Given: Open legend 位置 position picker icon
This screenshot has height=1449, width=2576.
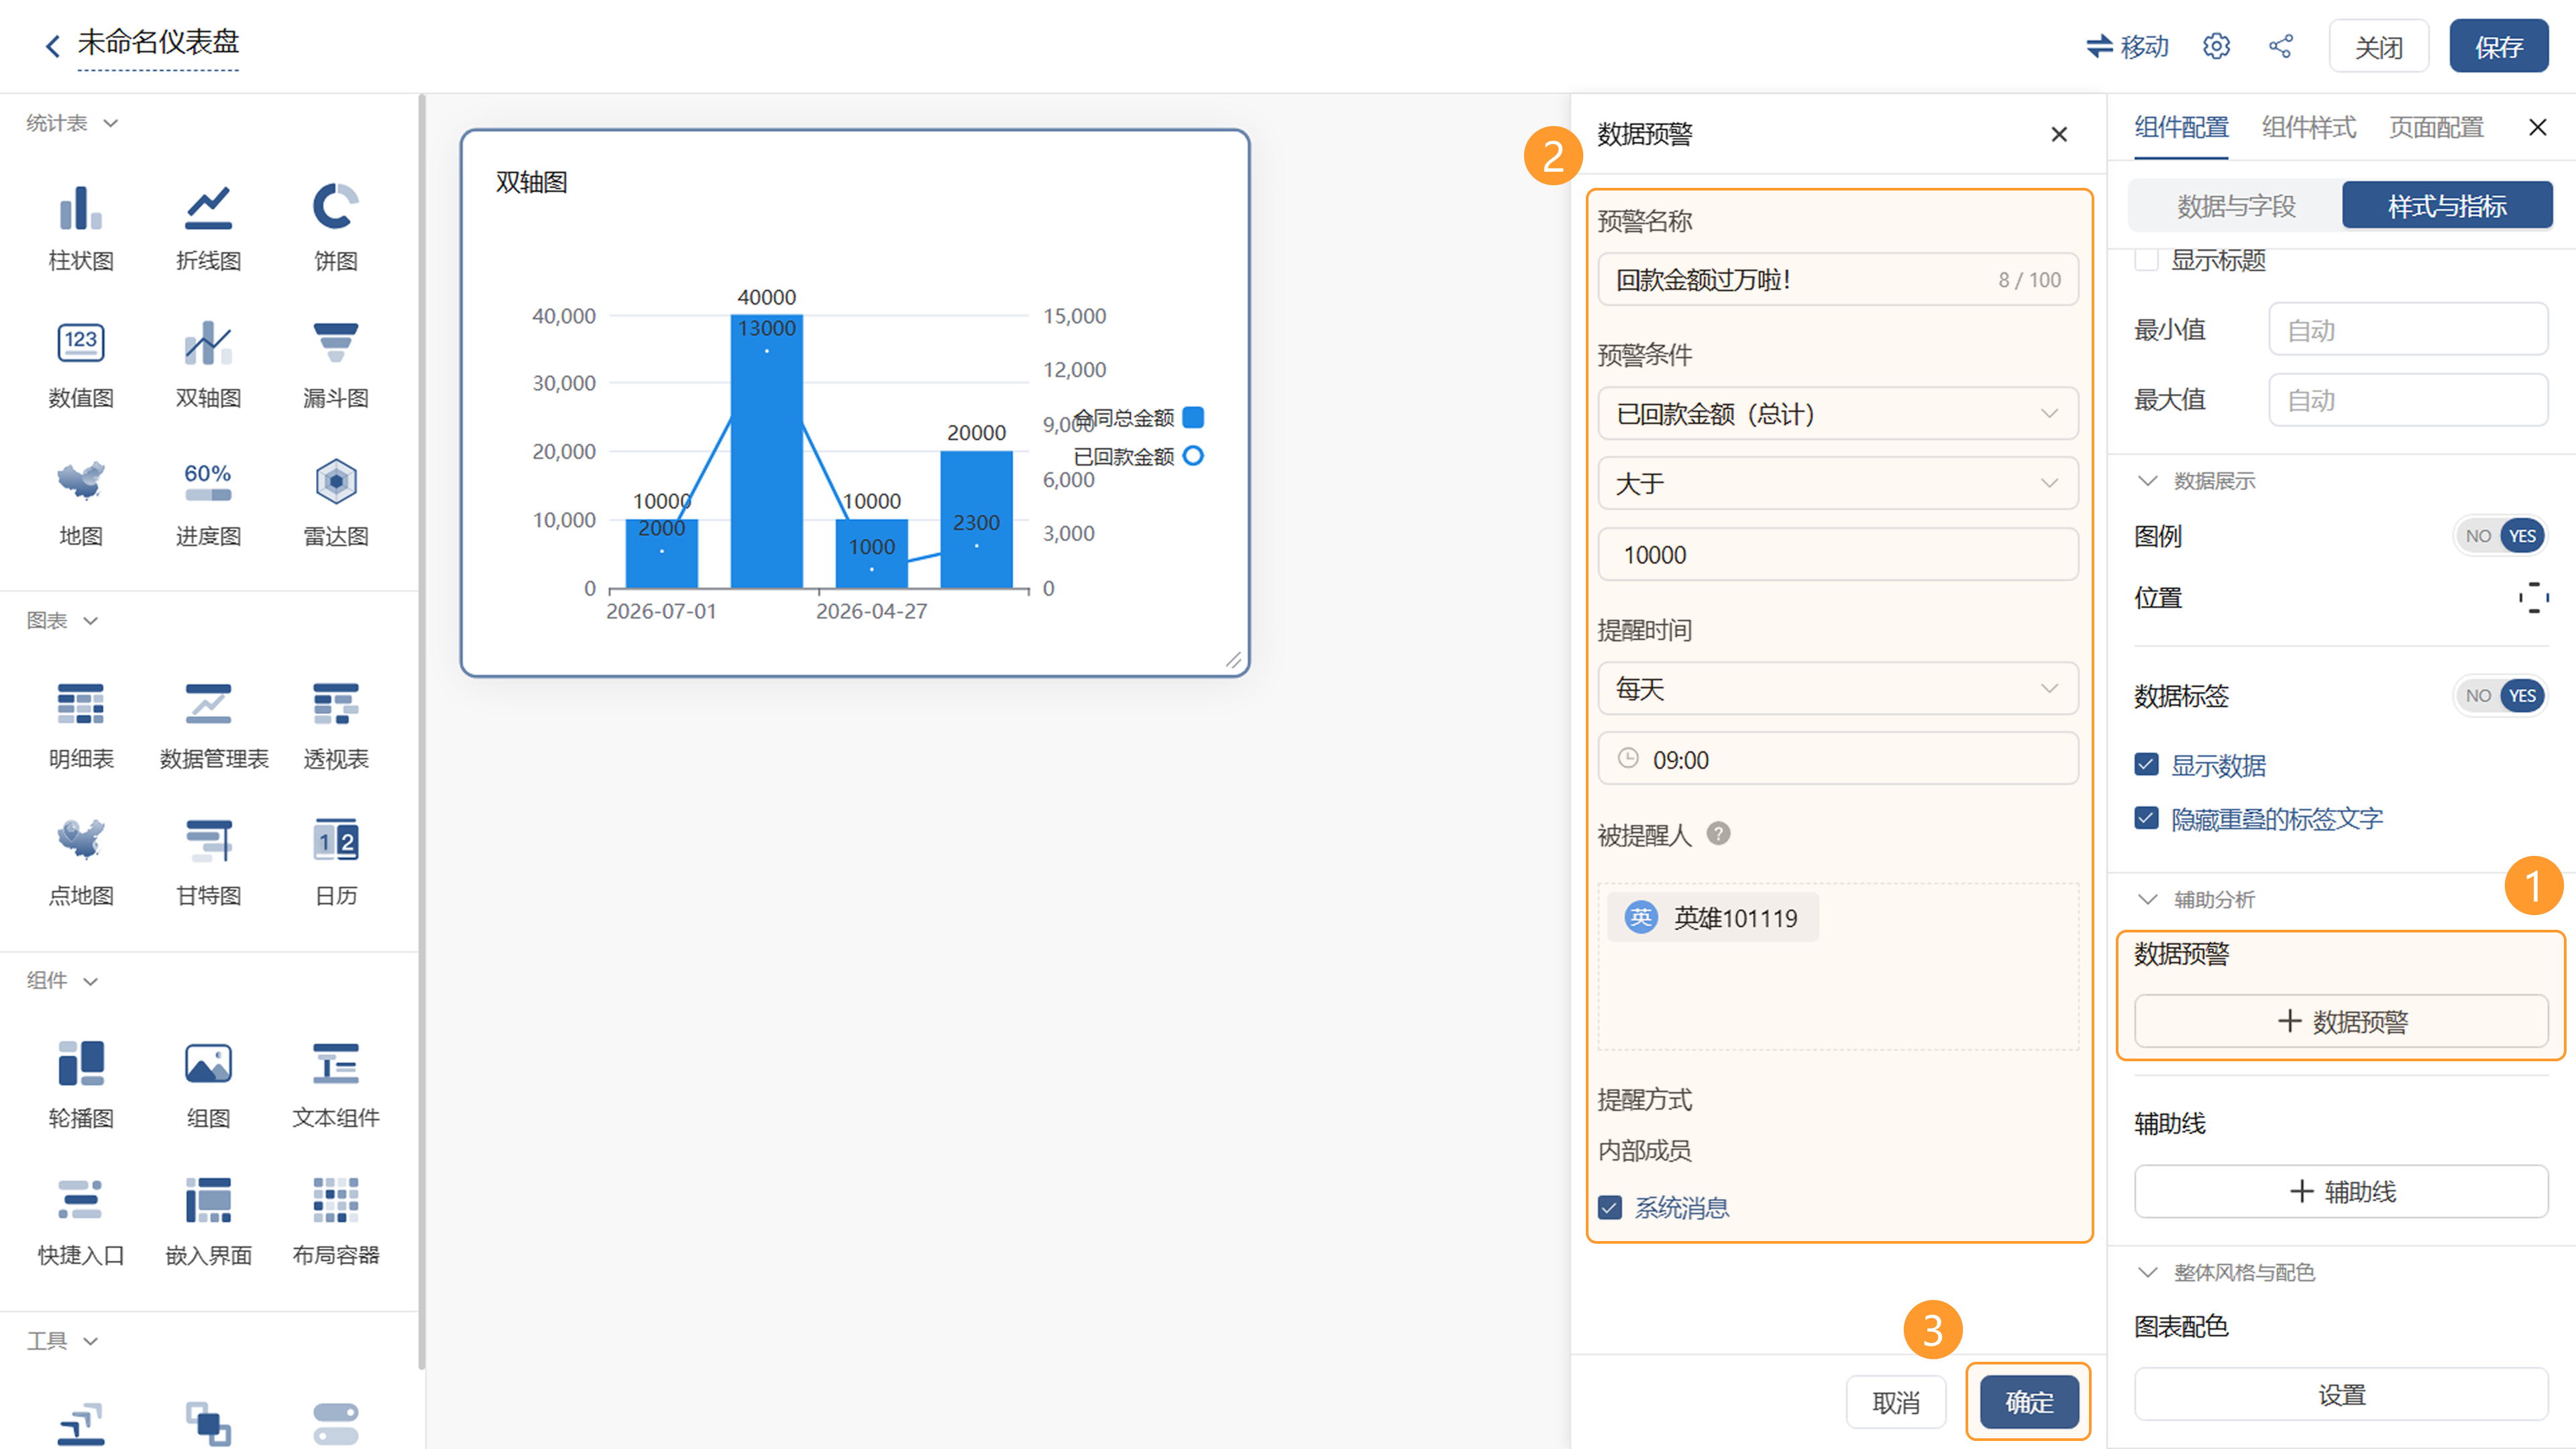Looking at the screenshot, I should tap(2533, 598).
